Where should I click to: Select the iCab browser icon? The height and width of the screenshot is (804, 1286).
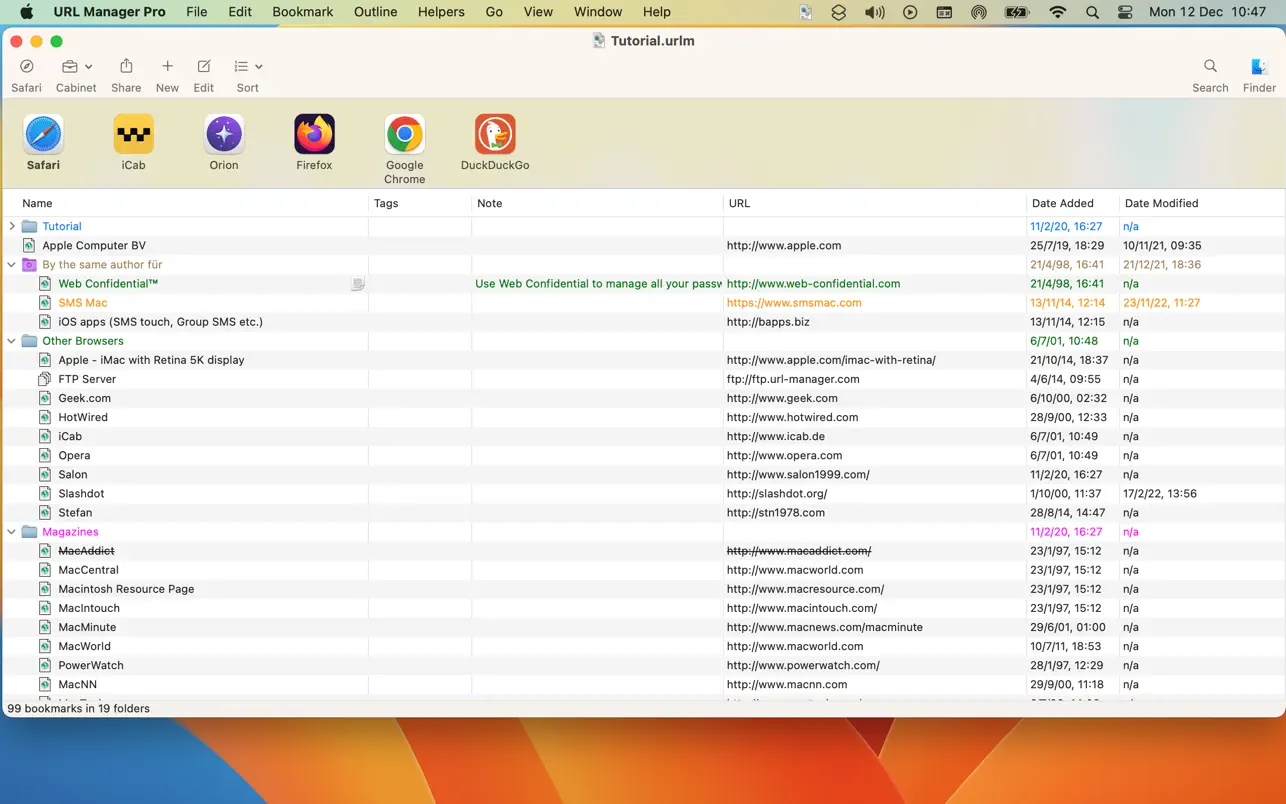pyautogui.click(x=133, y=134)
